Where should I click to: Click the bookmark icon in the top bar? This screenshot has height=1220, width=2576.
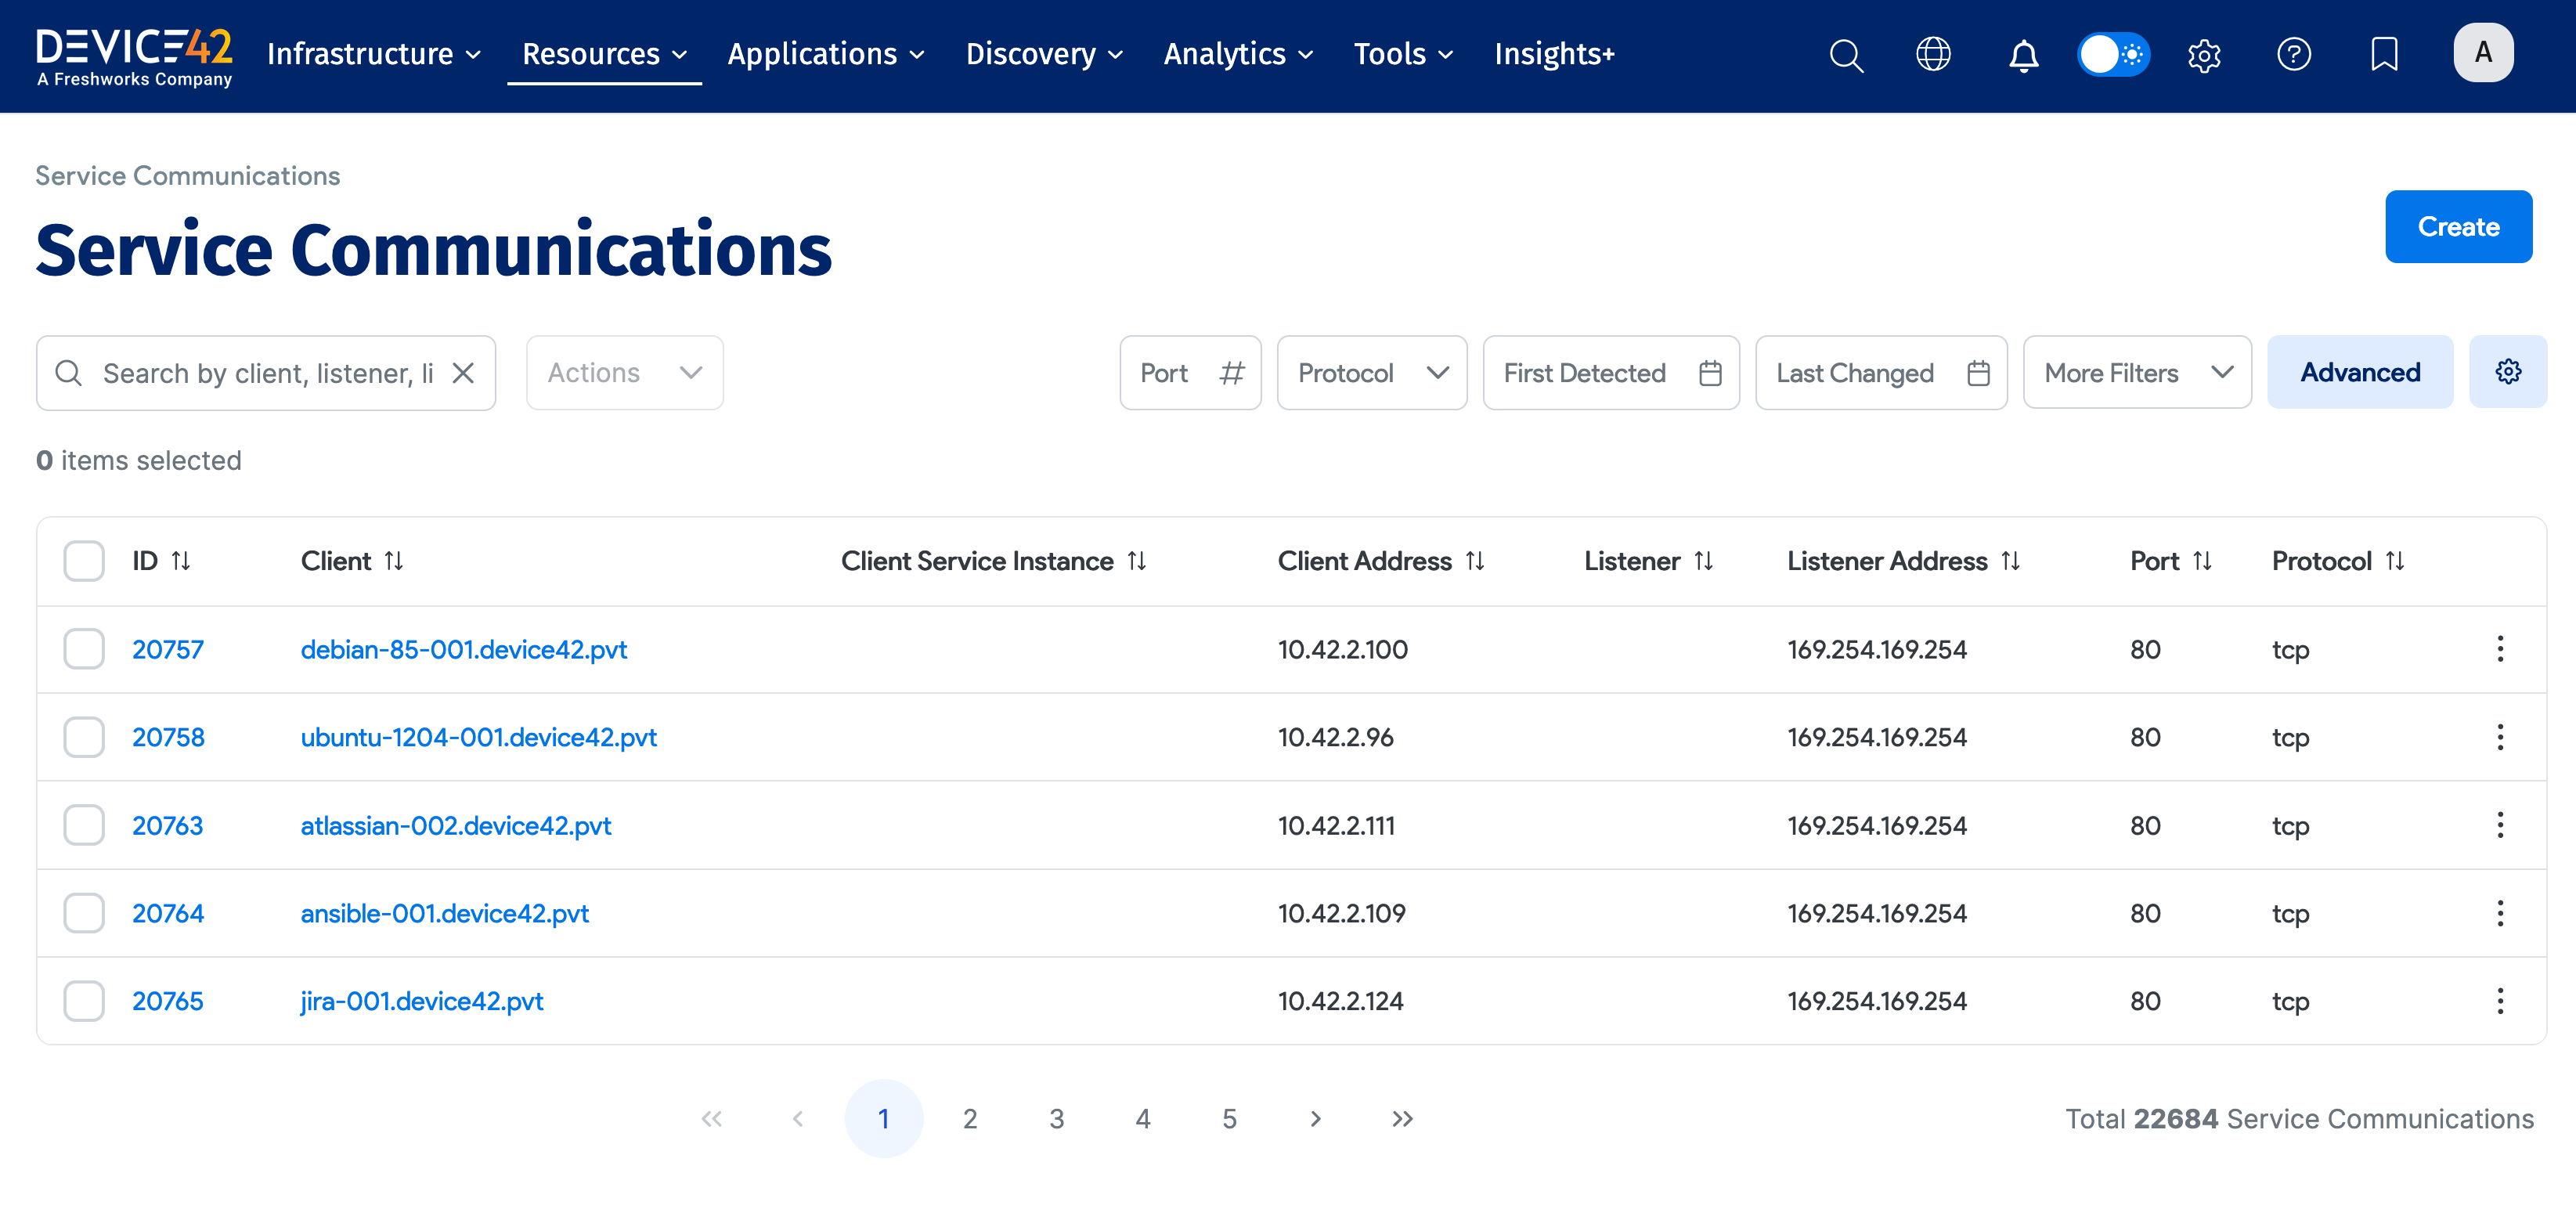pyautogui.click(x=2384, y=55)
